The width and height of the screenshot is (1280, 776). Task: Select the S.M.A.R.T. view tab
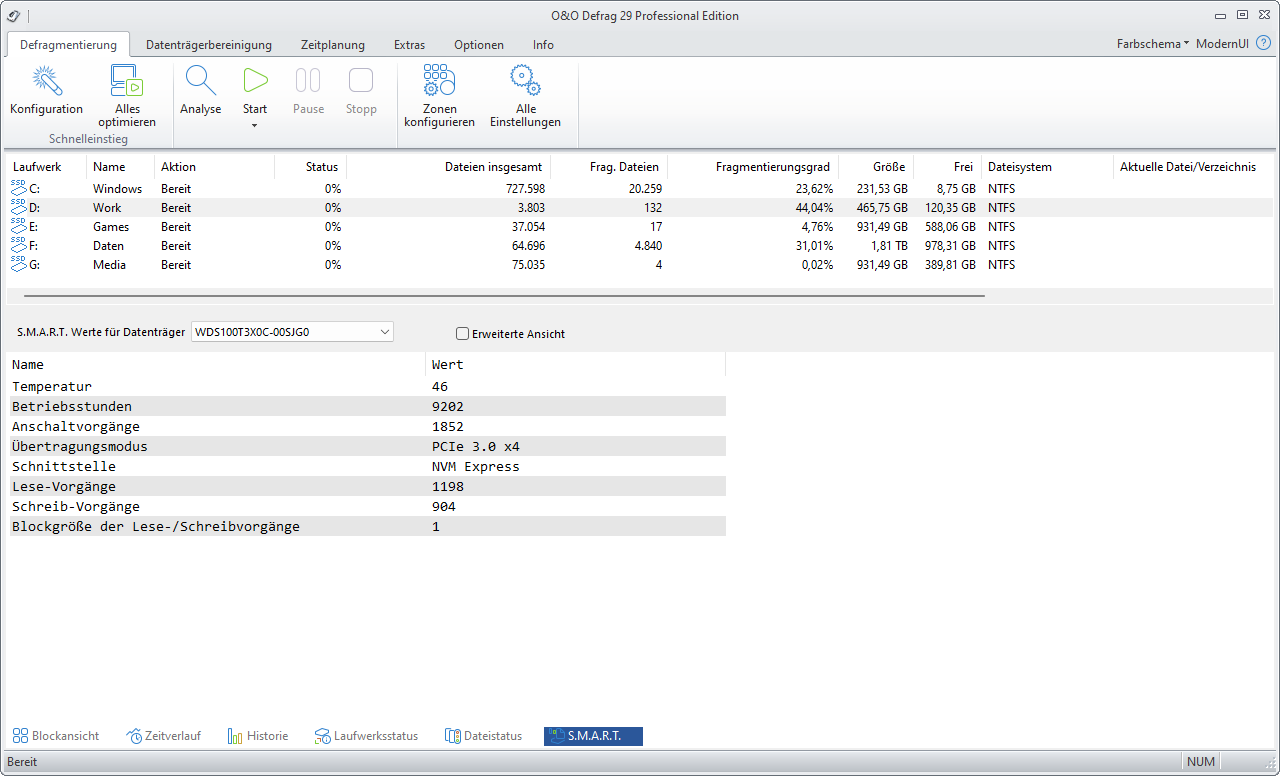[593, 736]
